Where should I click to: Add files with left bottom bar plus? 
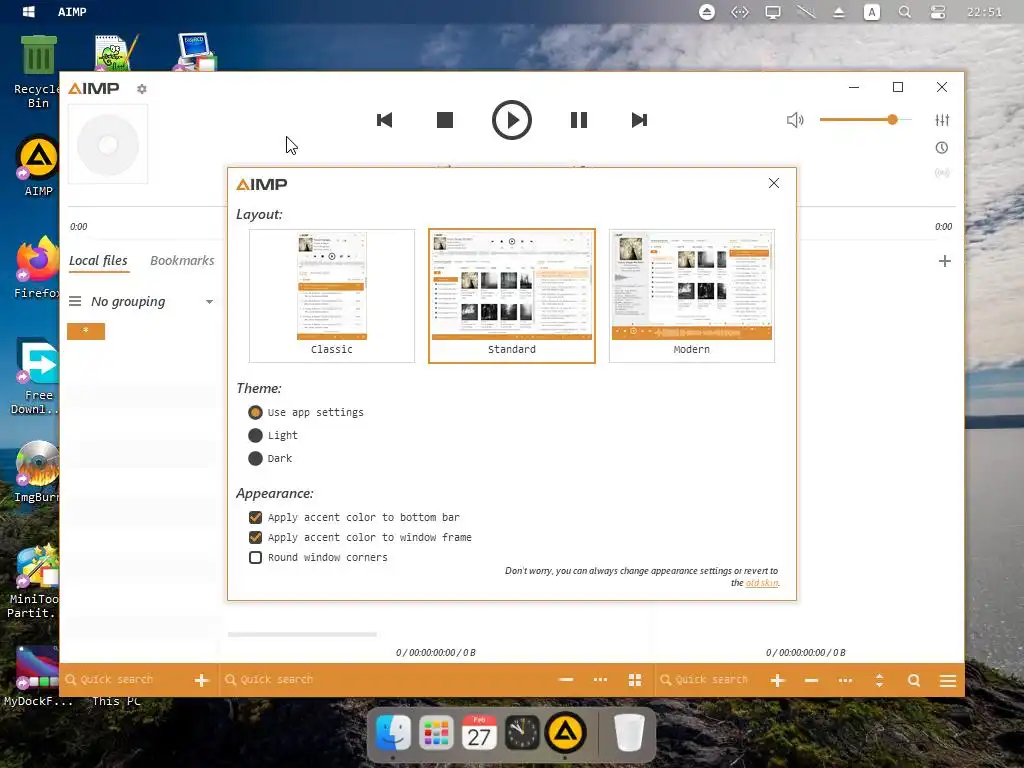click(202, 680)
